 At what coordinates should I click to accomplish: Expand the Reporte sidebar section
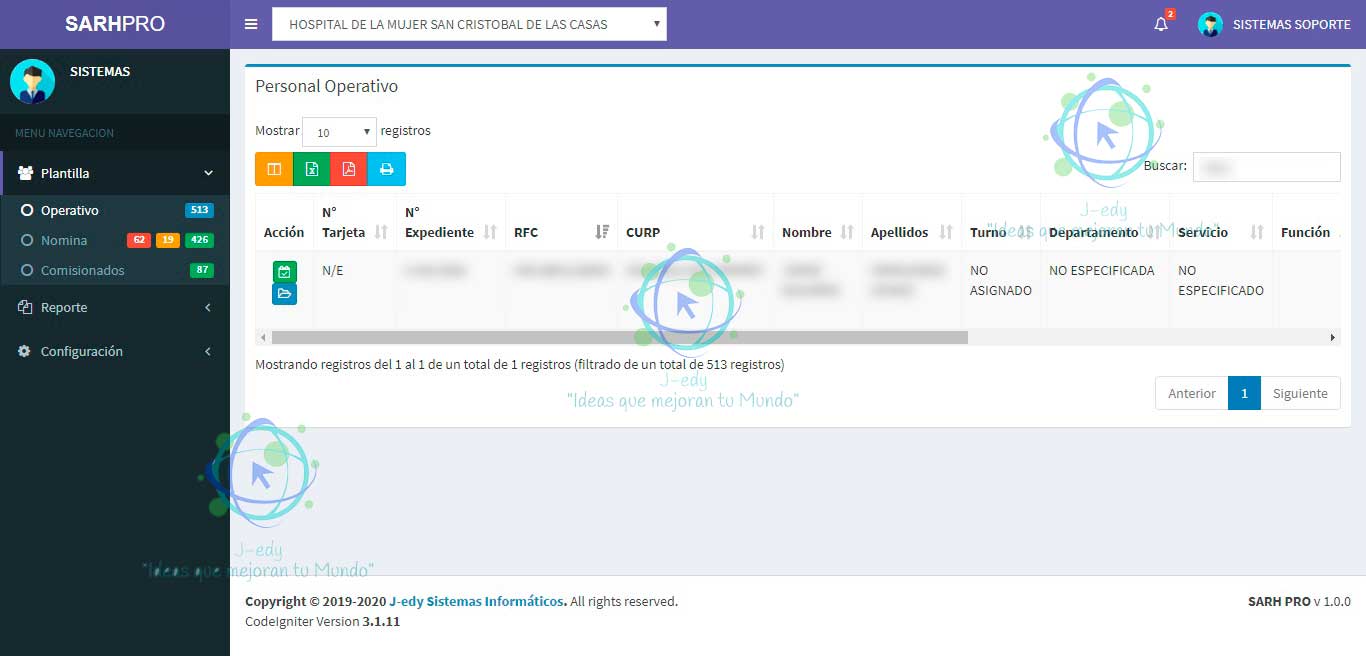pyautogui.click(x=65, y=307)
